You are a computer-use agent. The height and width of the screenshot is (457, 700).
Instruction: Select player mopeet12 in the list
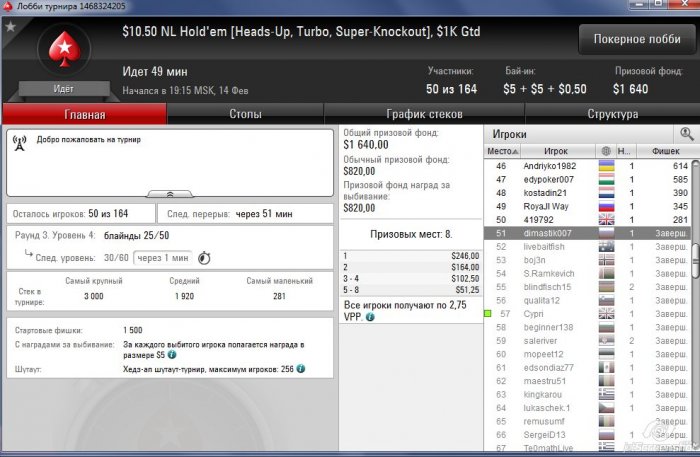pyautogui.click(x=587, y=354)
